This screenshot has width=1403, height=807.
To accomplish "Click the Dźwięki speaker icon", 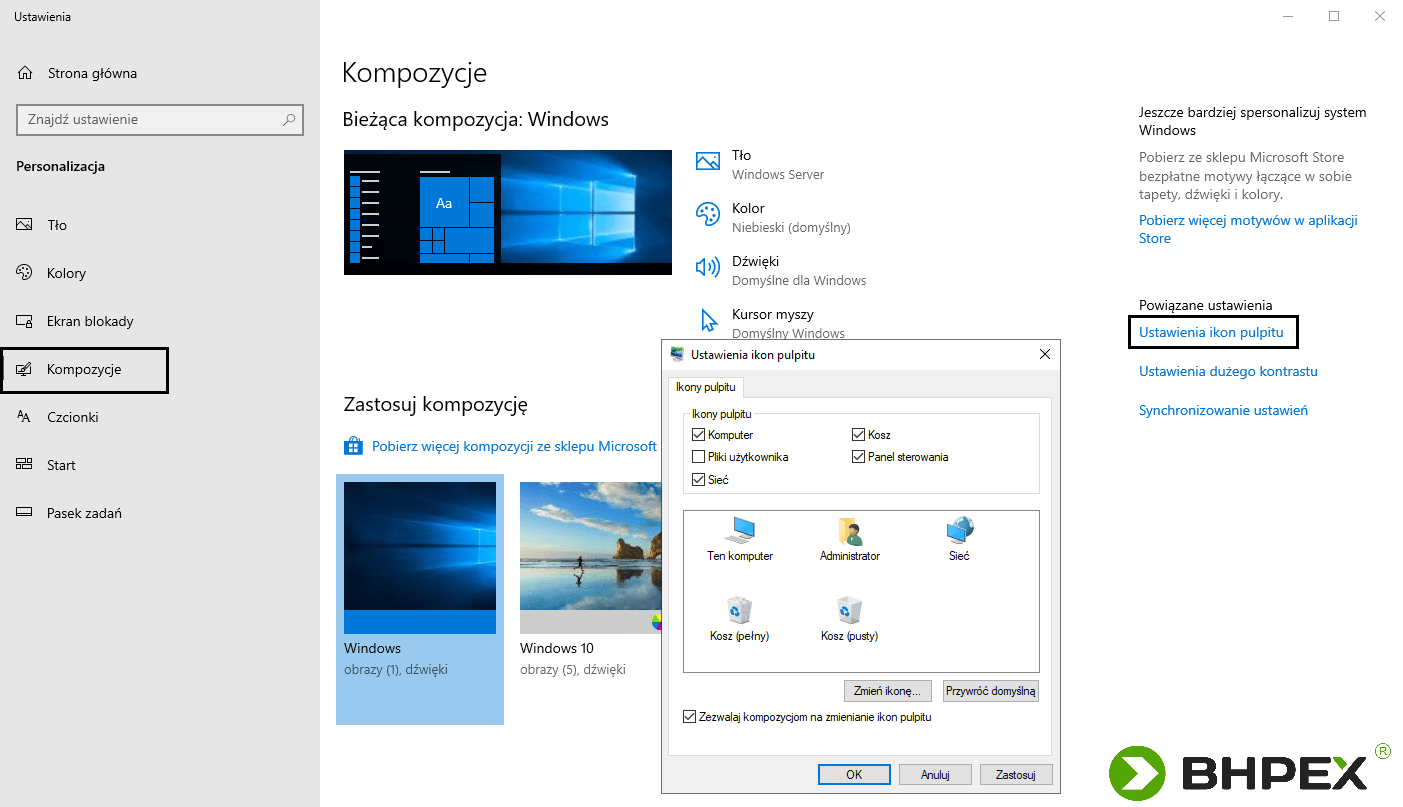I will tap(708, 267).
